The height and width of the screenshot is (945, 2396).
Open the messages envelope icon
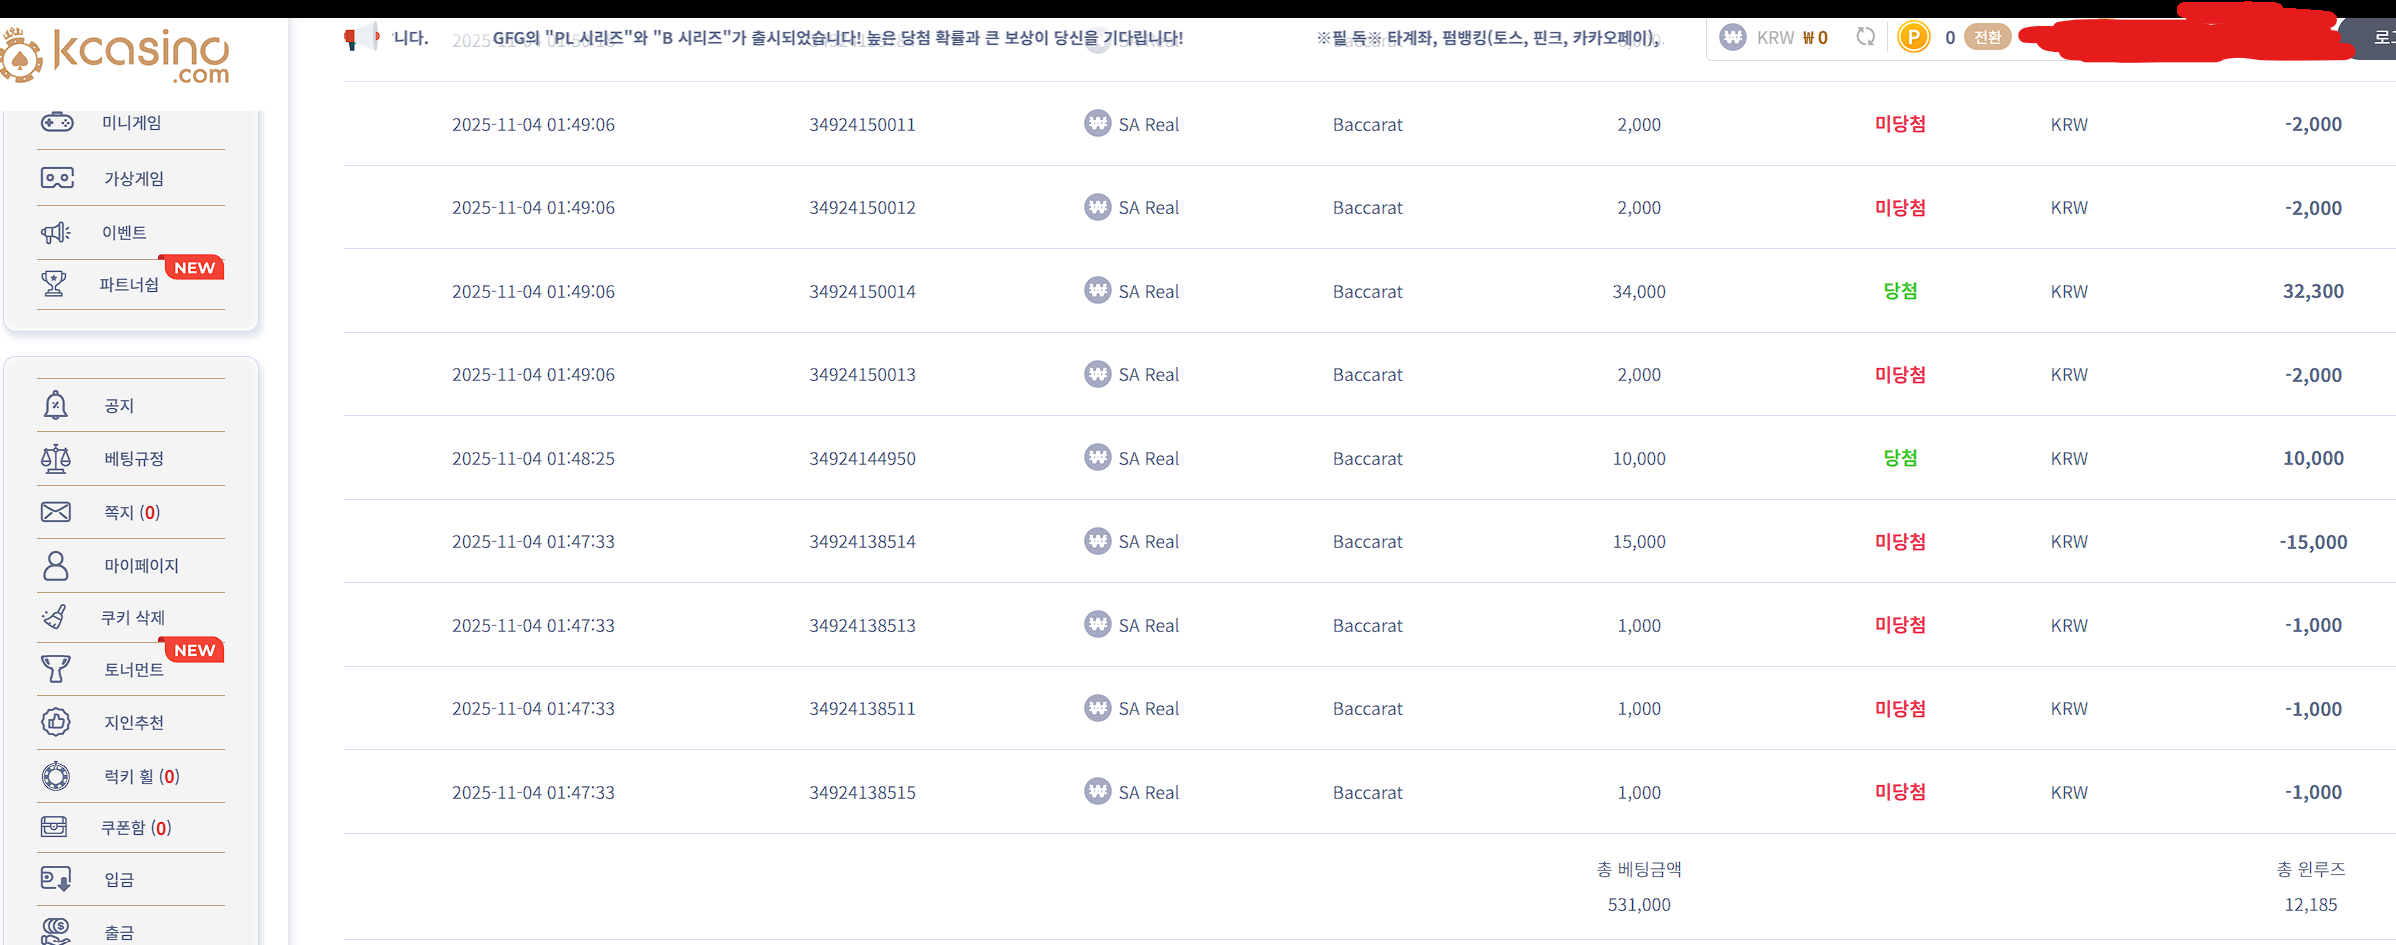pos(56,512)
